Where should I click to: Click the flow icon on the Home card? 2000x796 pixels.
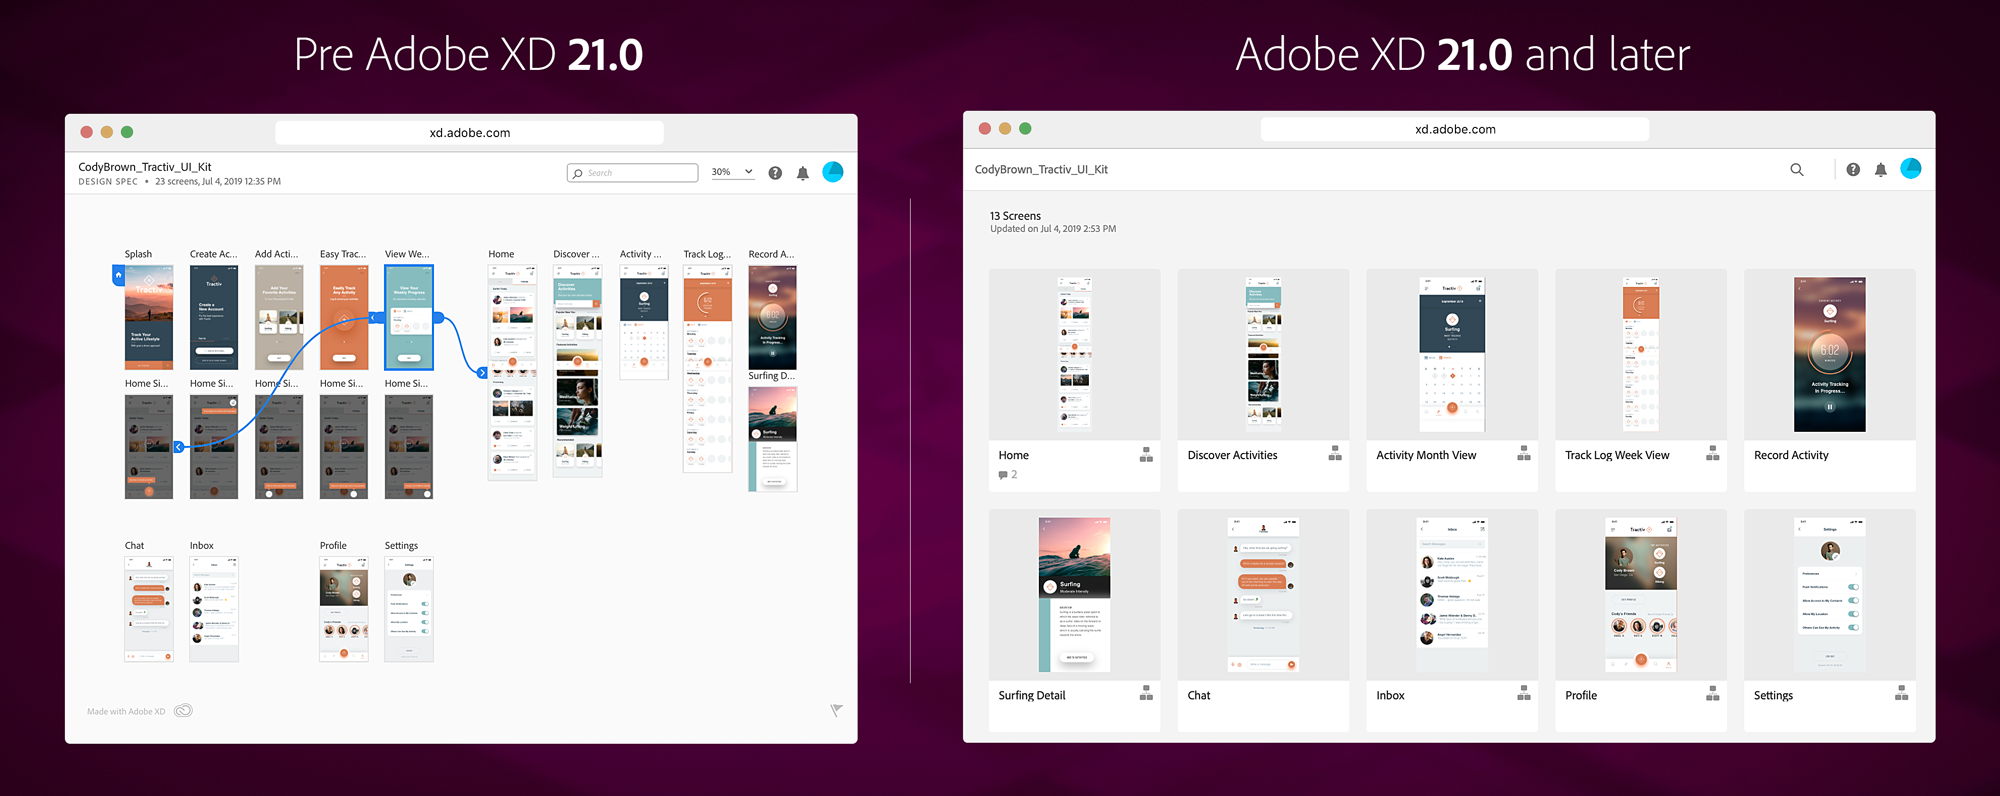[x=1146, y=455]
